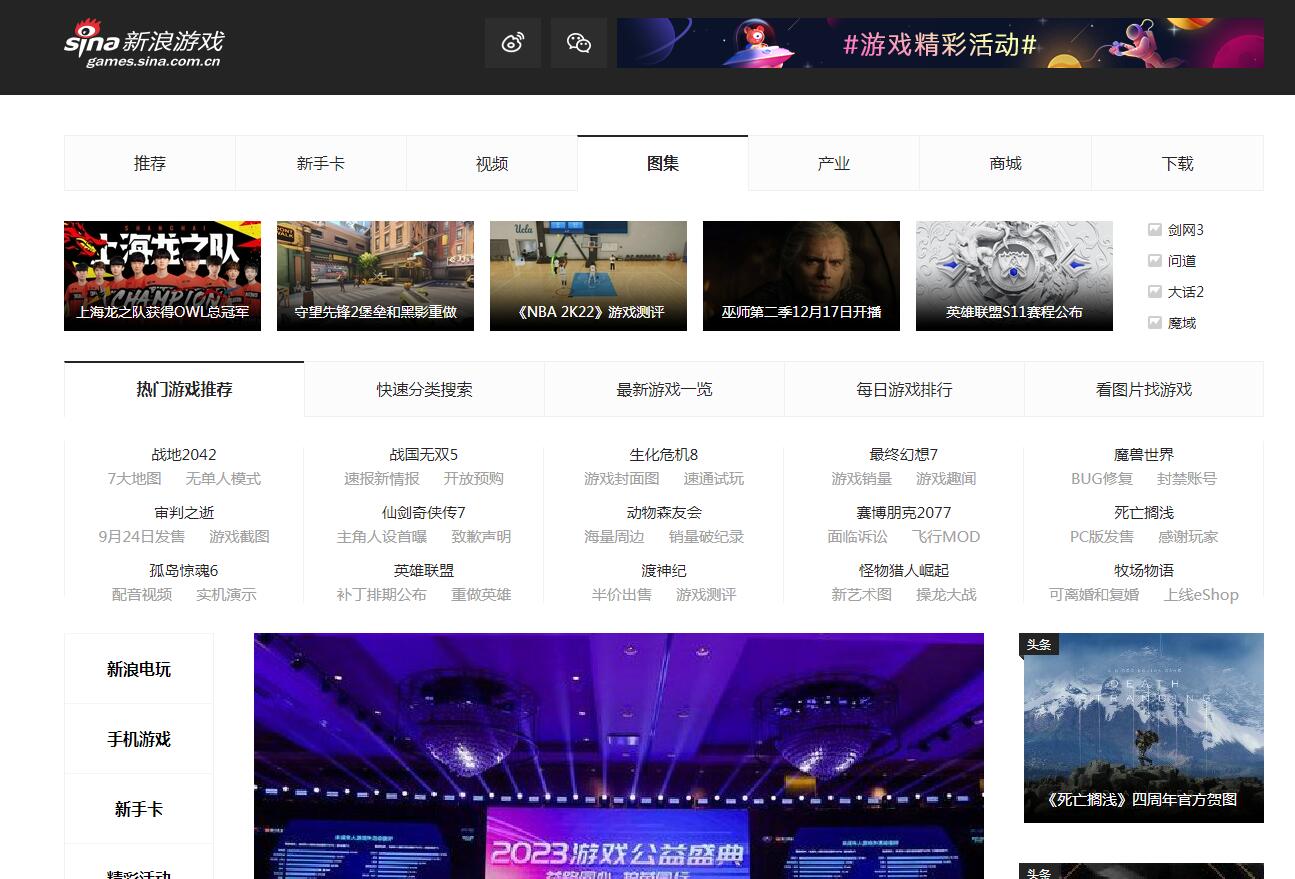The image size is (1295, 879).
Task: Open the 魔兽世界 game link
Action: 1144,455
